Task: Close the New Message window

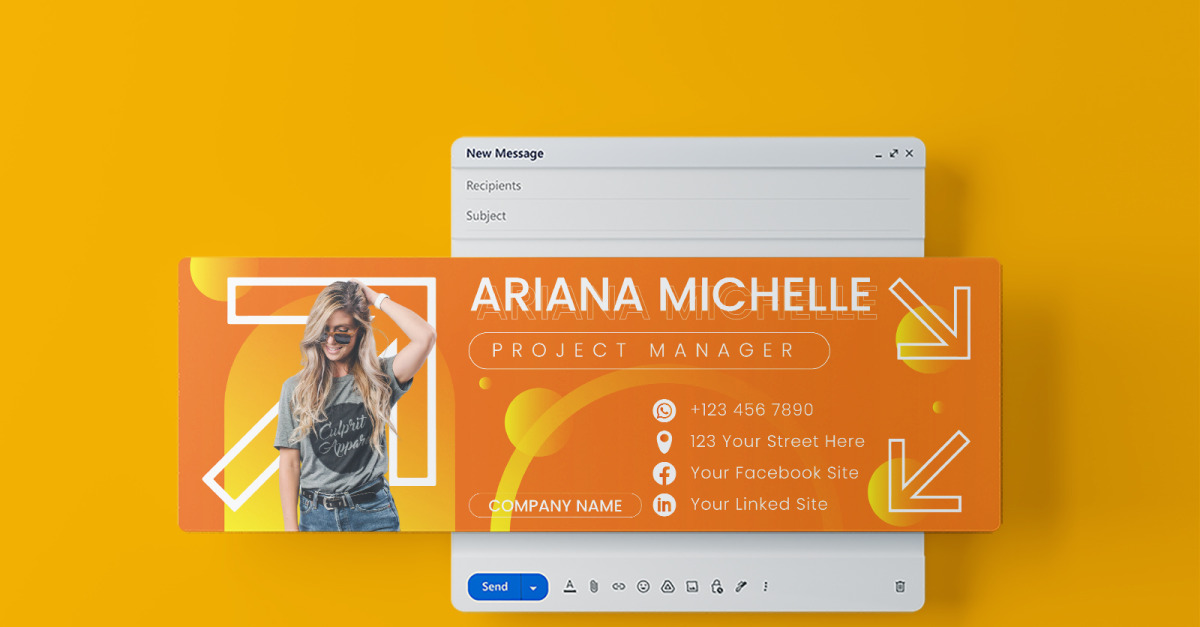Action: (909, 154)
